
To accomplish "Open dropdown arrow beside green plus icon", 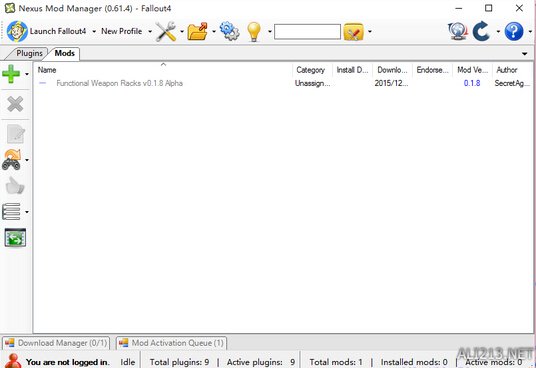I will [x=27, y=74].
